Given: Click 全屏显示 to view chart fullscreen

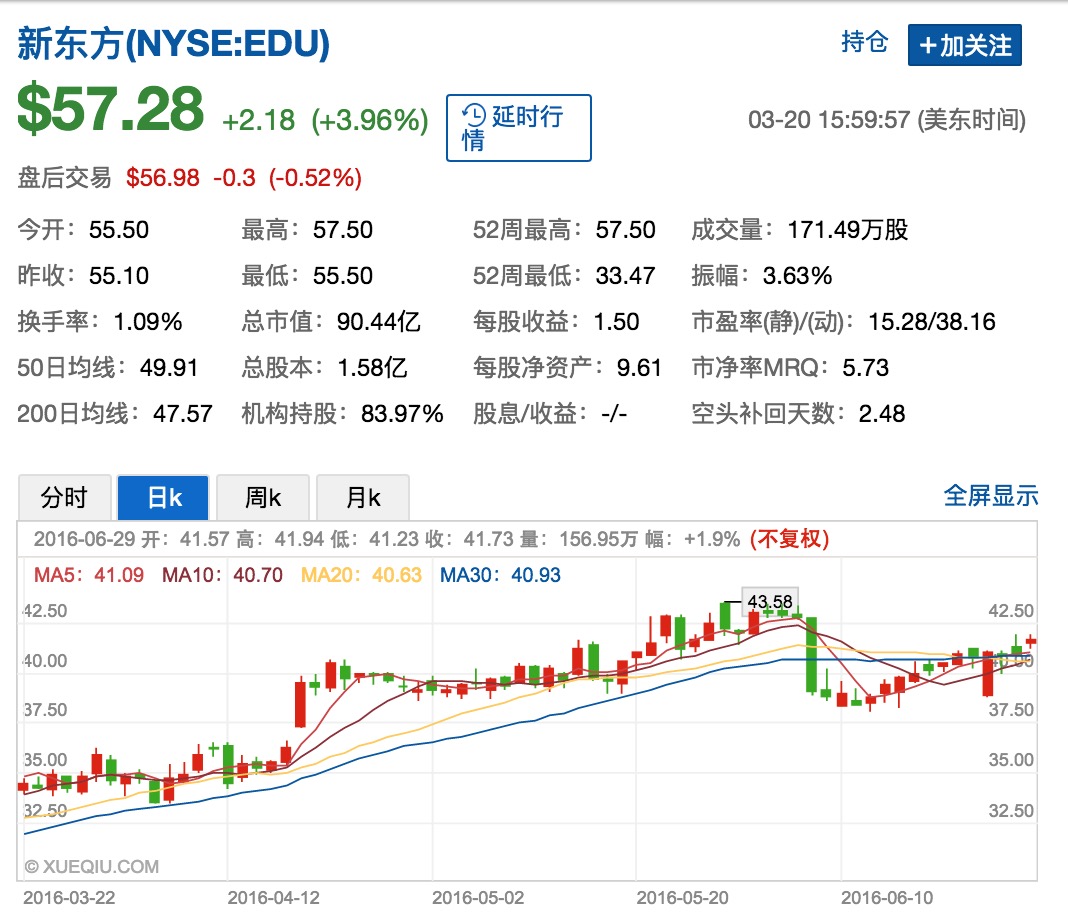Looking at the screenshot, I should (x=990, y=495).
